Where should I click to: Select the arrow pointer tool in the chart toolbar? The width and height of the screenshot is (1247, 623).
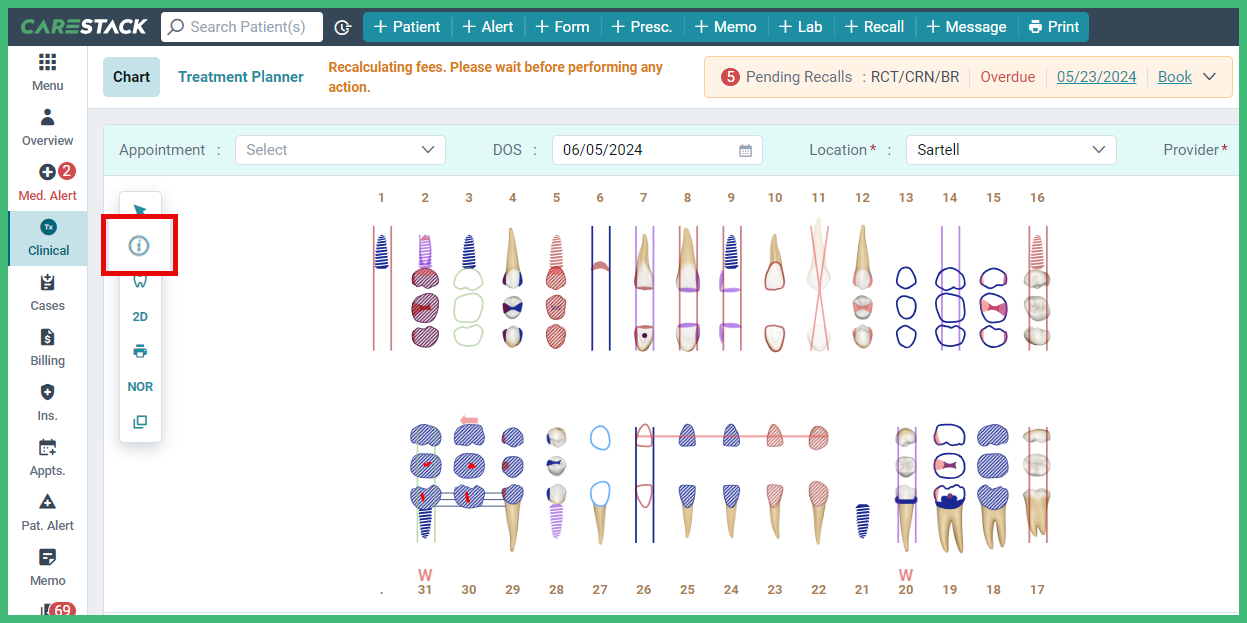pos(140,207)
